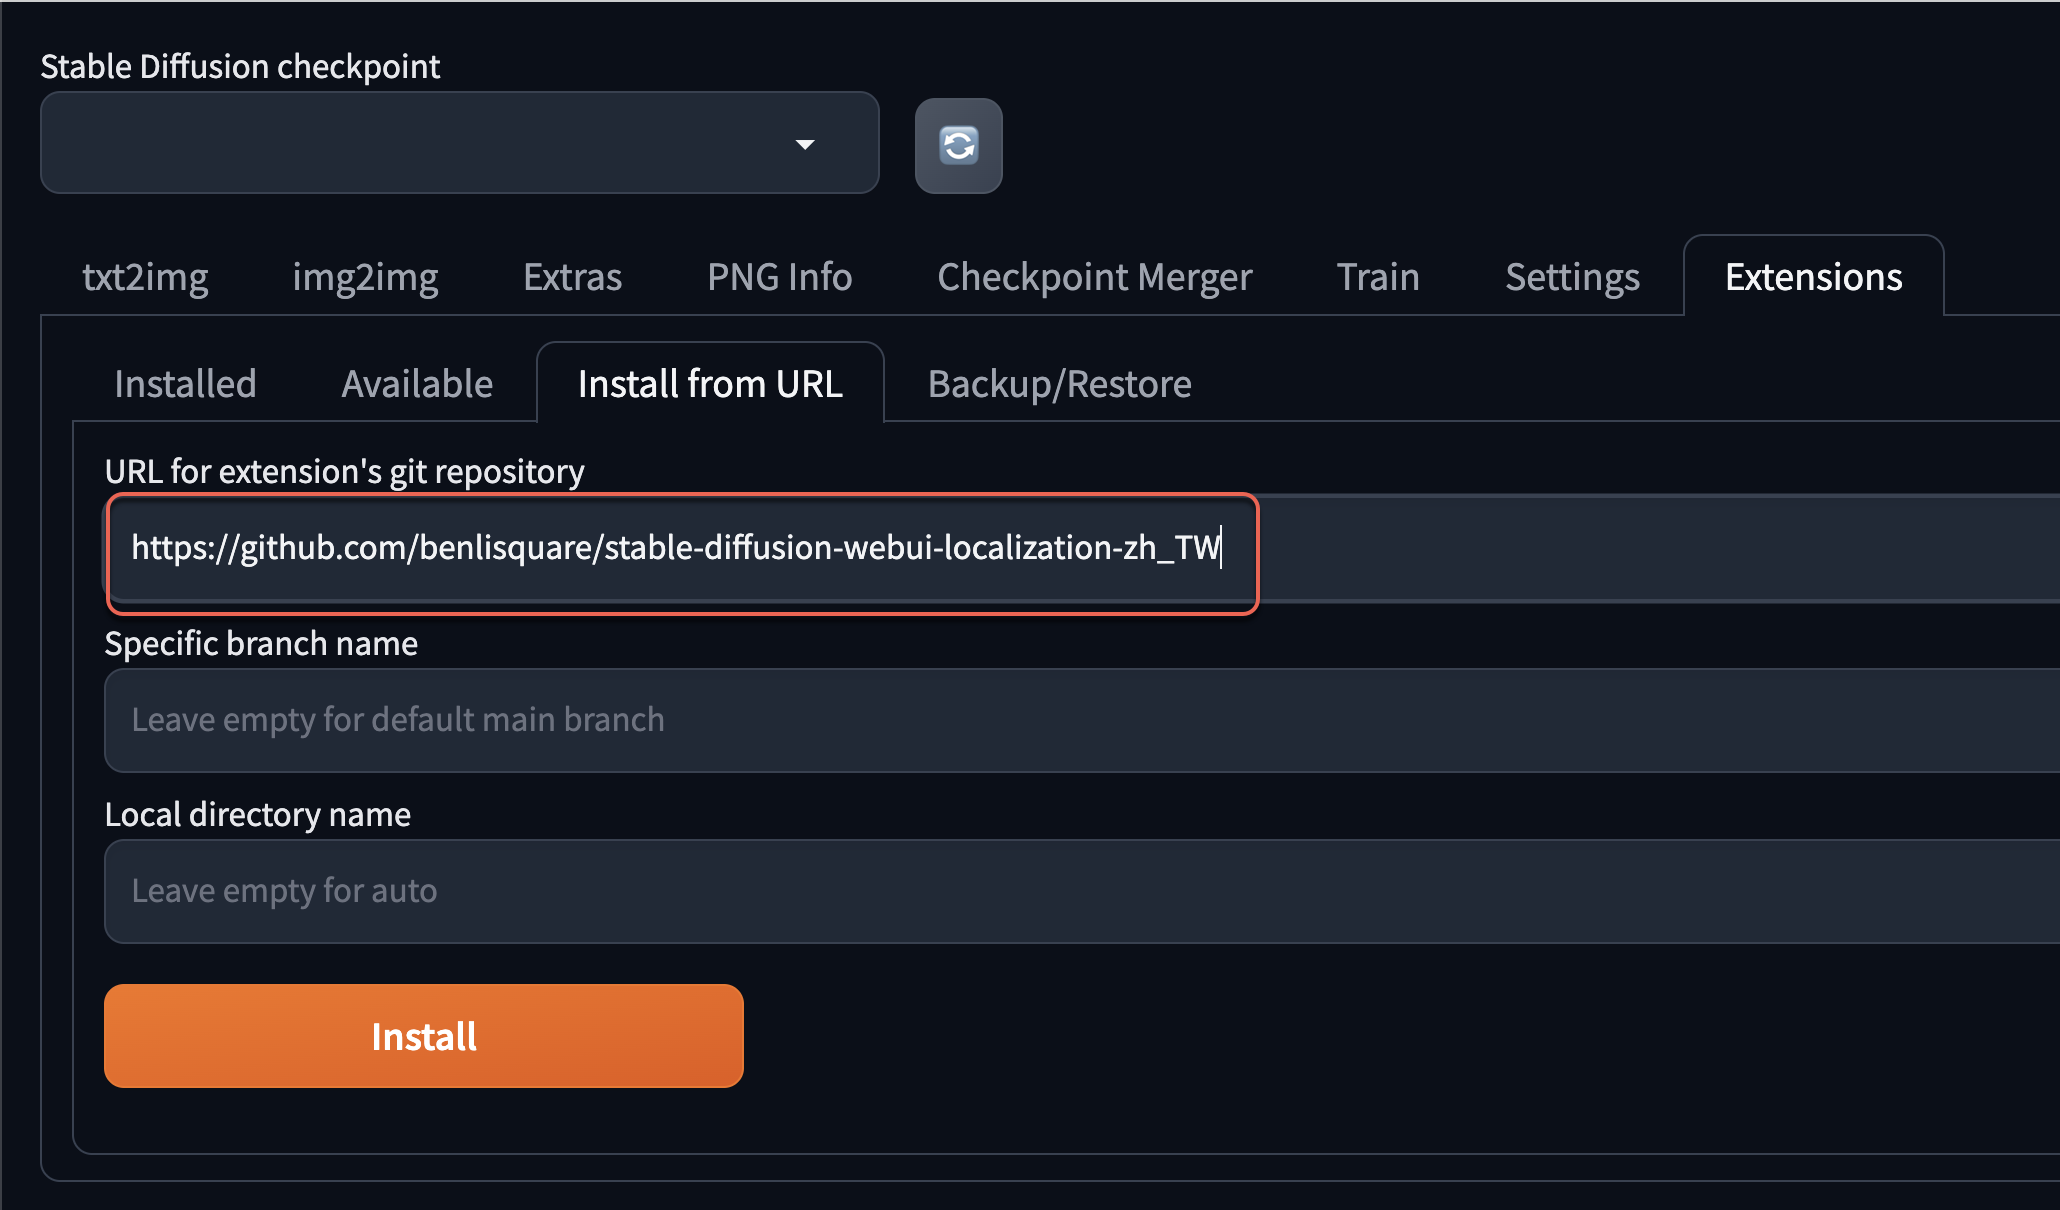2060x1210 pixels.
Task: Open the Available extensions sub-tab
Action: pyautogui.click(x=417, y=384)
